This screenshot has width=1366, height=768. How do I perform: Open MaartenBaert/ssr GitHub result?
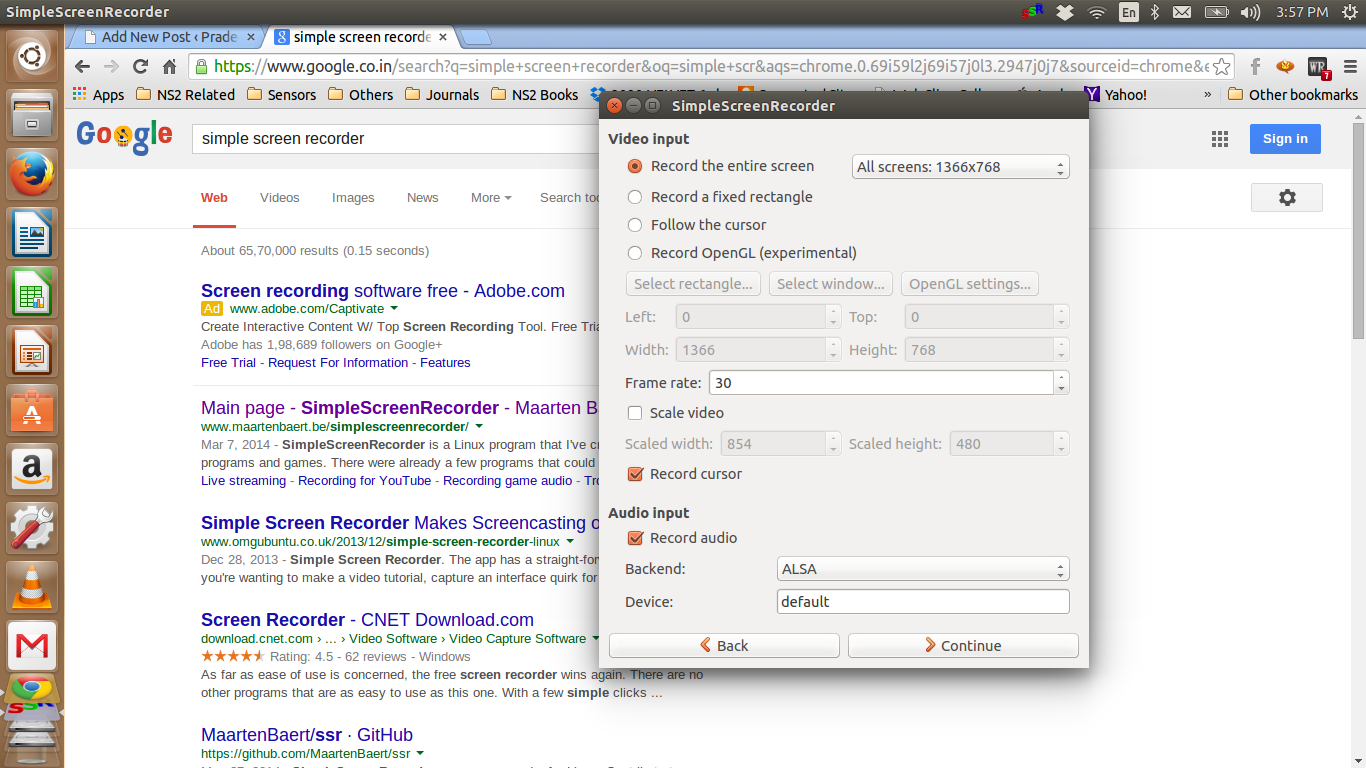coord(307,735)
